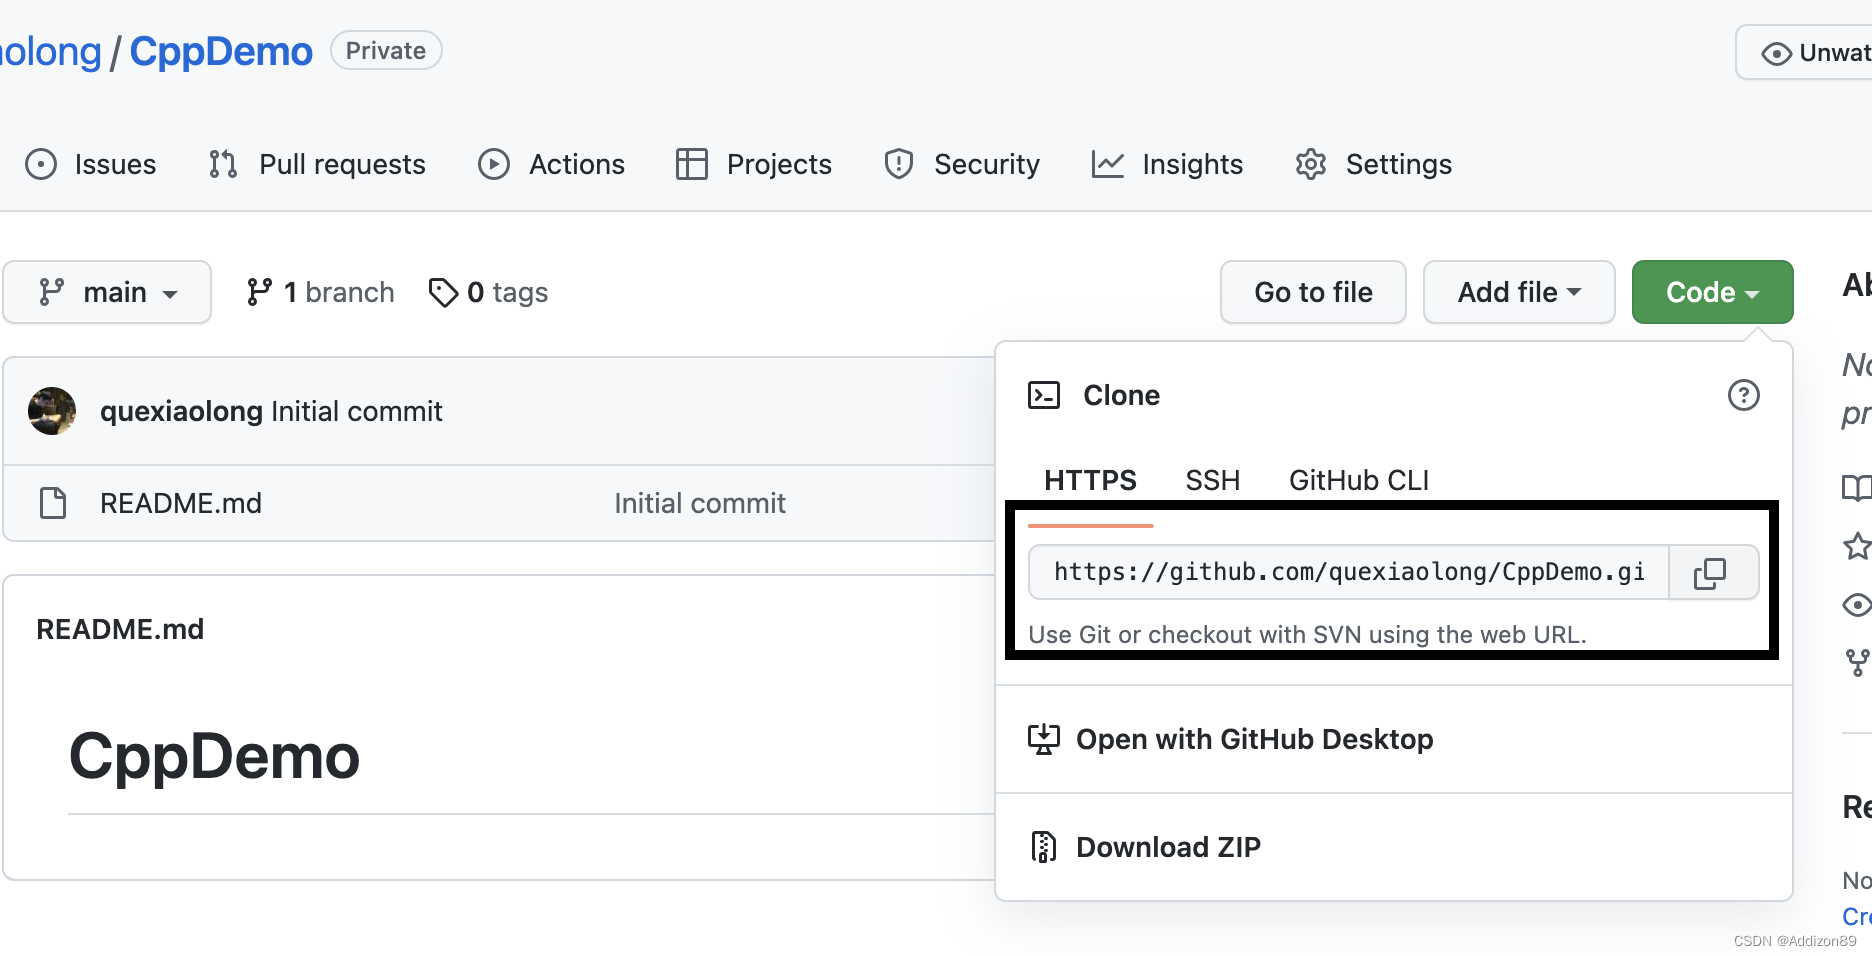Screen dimensions: 1872x956
Task: Click the Issues circle icon
Action: (41, 164)
